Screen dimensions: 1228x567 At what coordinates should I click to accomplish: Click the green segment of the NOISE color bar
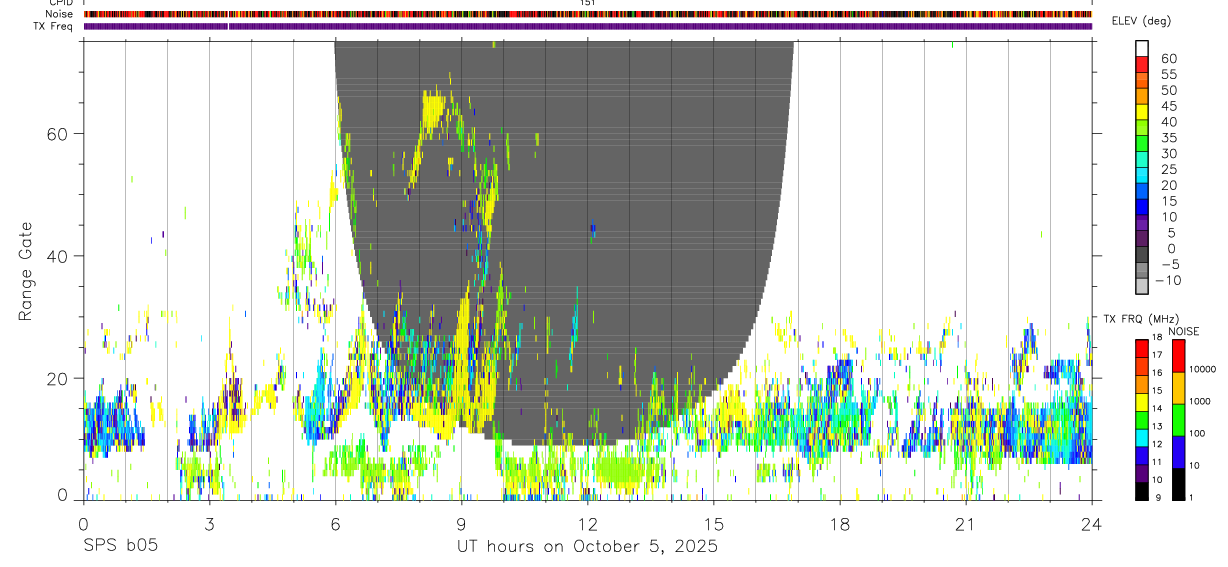pyautogui.click(x=1178, y=420)
